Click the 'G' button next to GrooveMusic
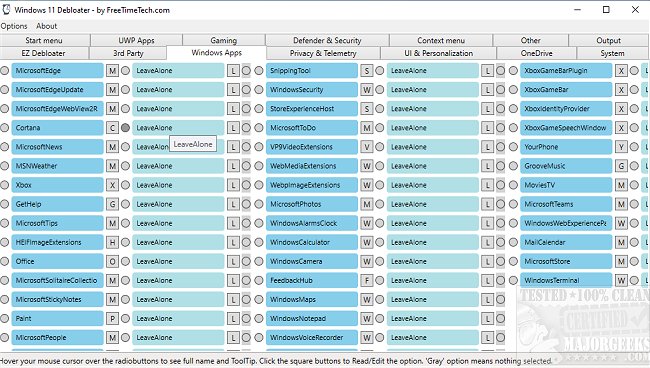650x368 pixels. (621, 166)
